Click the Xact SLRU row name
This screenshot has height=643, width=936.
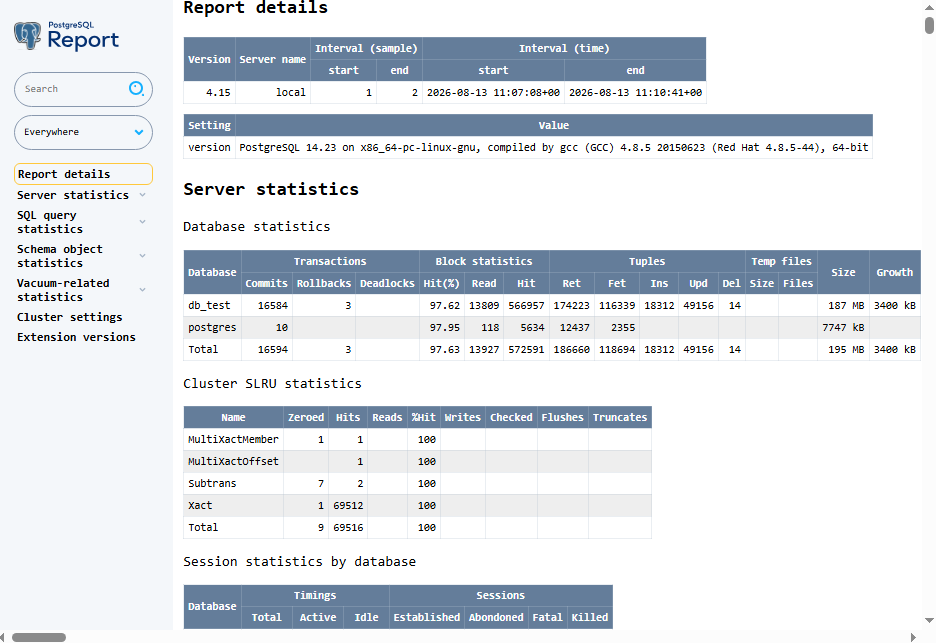click(200, 506)
